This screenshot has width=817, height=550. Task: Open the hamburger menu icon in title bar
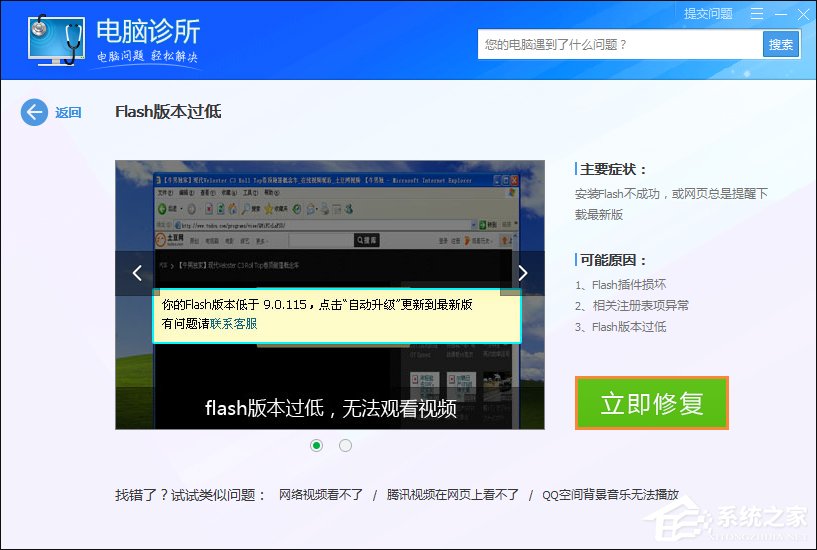[757, 14]
